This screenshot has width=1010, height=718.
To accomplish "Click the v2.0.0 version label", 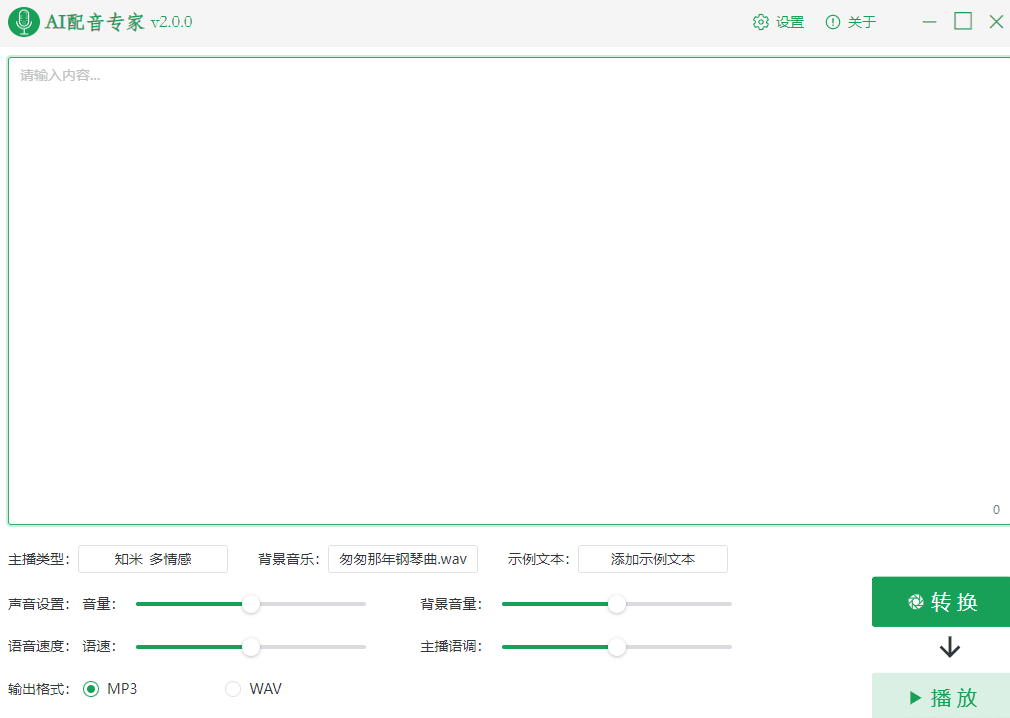I will pyautogui.click(x=171, y=22).
